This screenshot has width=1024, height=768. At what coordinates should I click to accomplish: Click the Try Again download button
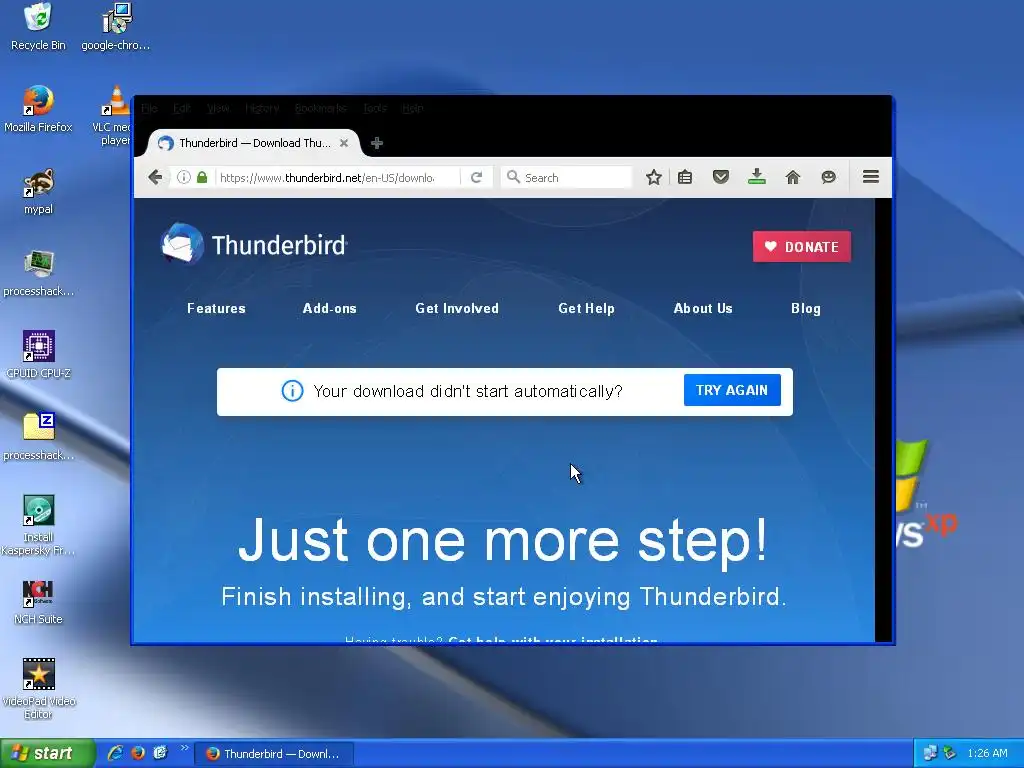732,390
